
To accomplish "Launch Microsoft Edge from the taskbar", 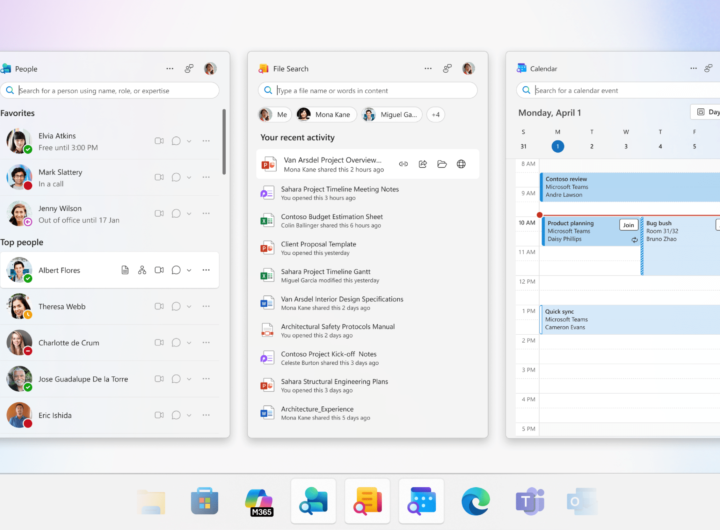I will [x=475, y=501].
